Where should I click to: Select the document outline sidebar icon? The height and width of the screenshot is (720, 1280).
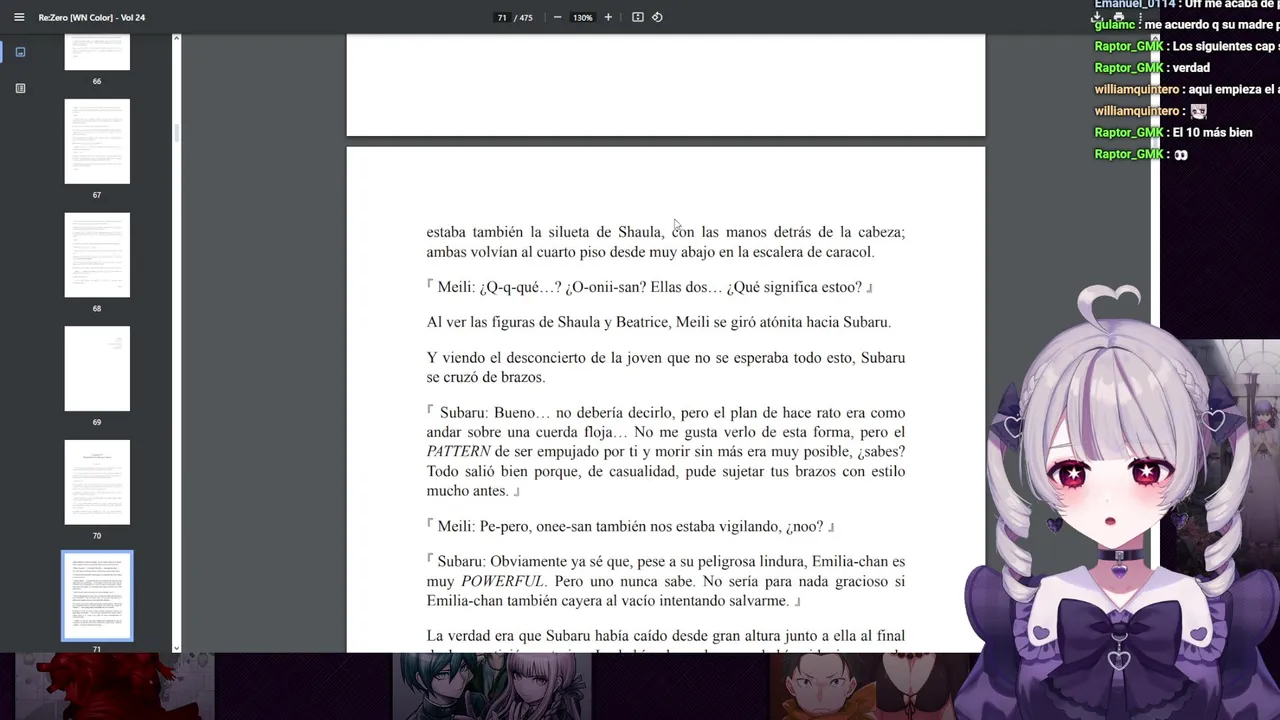(x=20, y=88)
